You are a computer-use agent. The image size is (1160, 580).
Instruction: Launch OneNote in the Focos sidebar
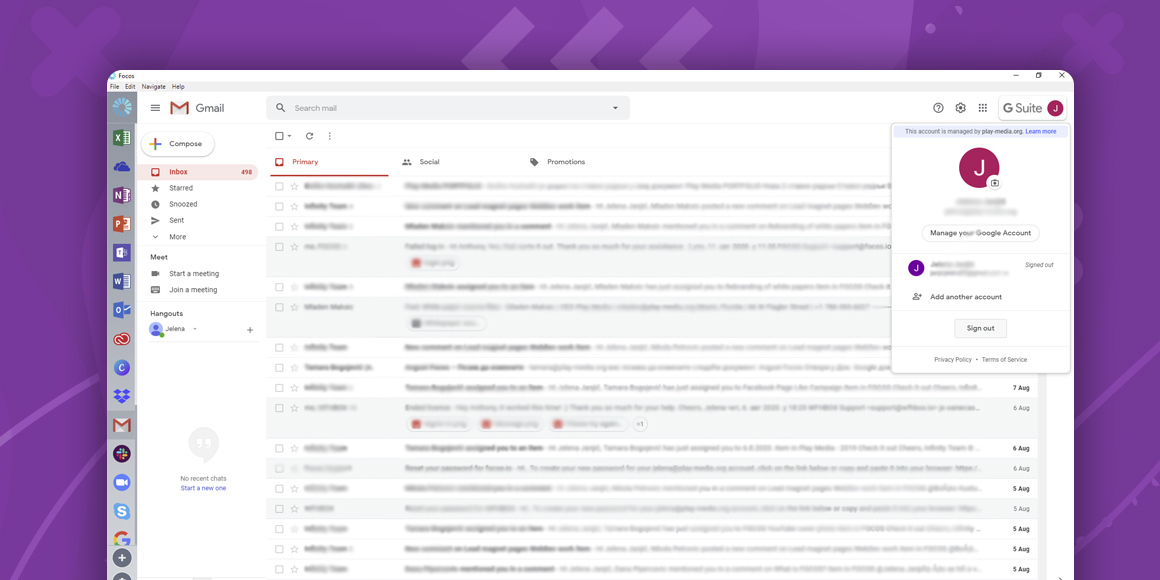click(x=122, y=195)
